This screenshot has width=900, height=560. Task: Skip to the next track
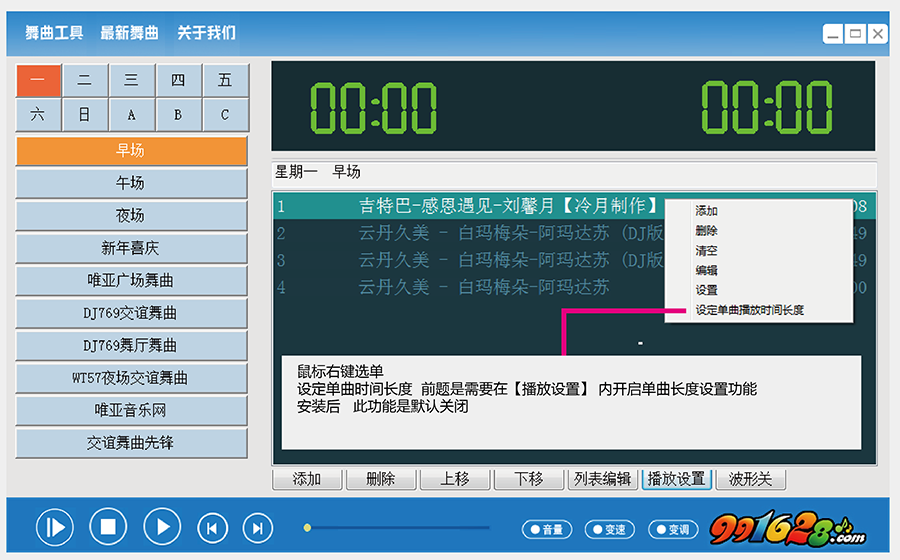click(x=257, y=527)
